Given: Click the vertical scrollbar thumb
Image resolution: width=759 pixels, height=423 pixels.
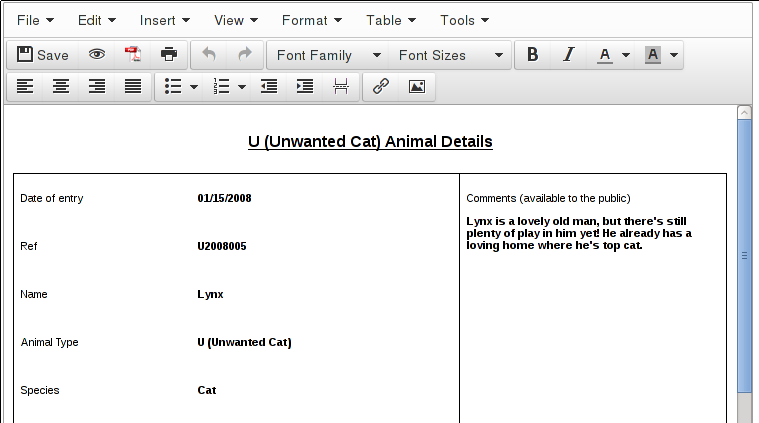Looking at the screenshot, I should point(743,255).
